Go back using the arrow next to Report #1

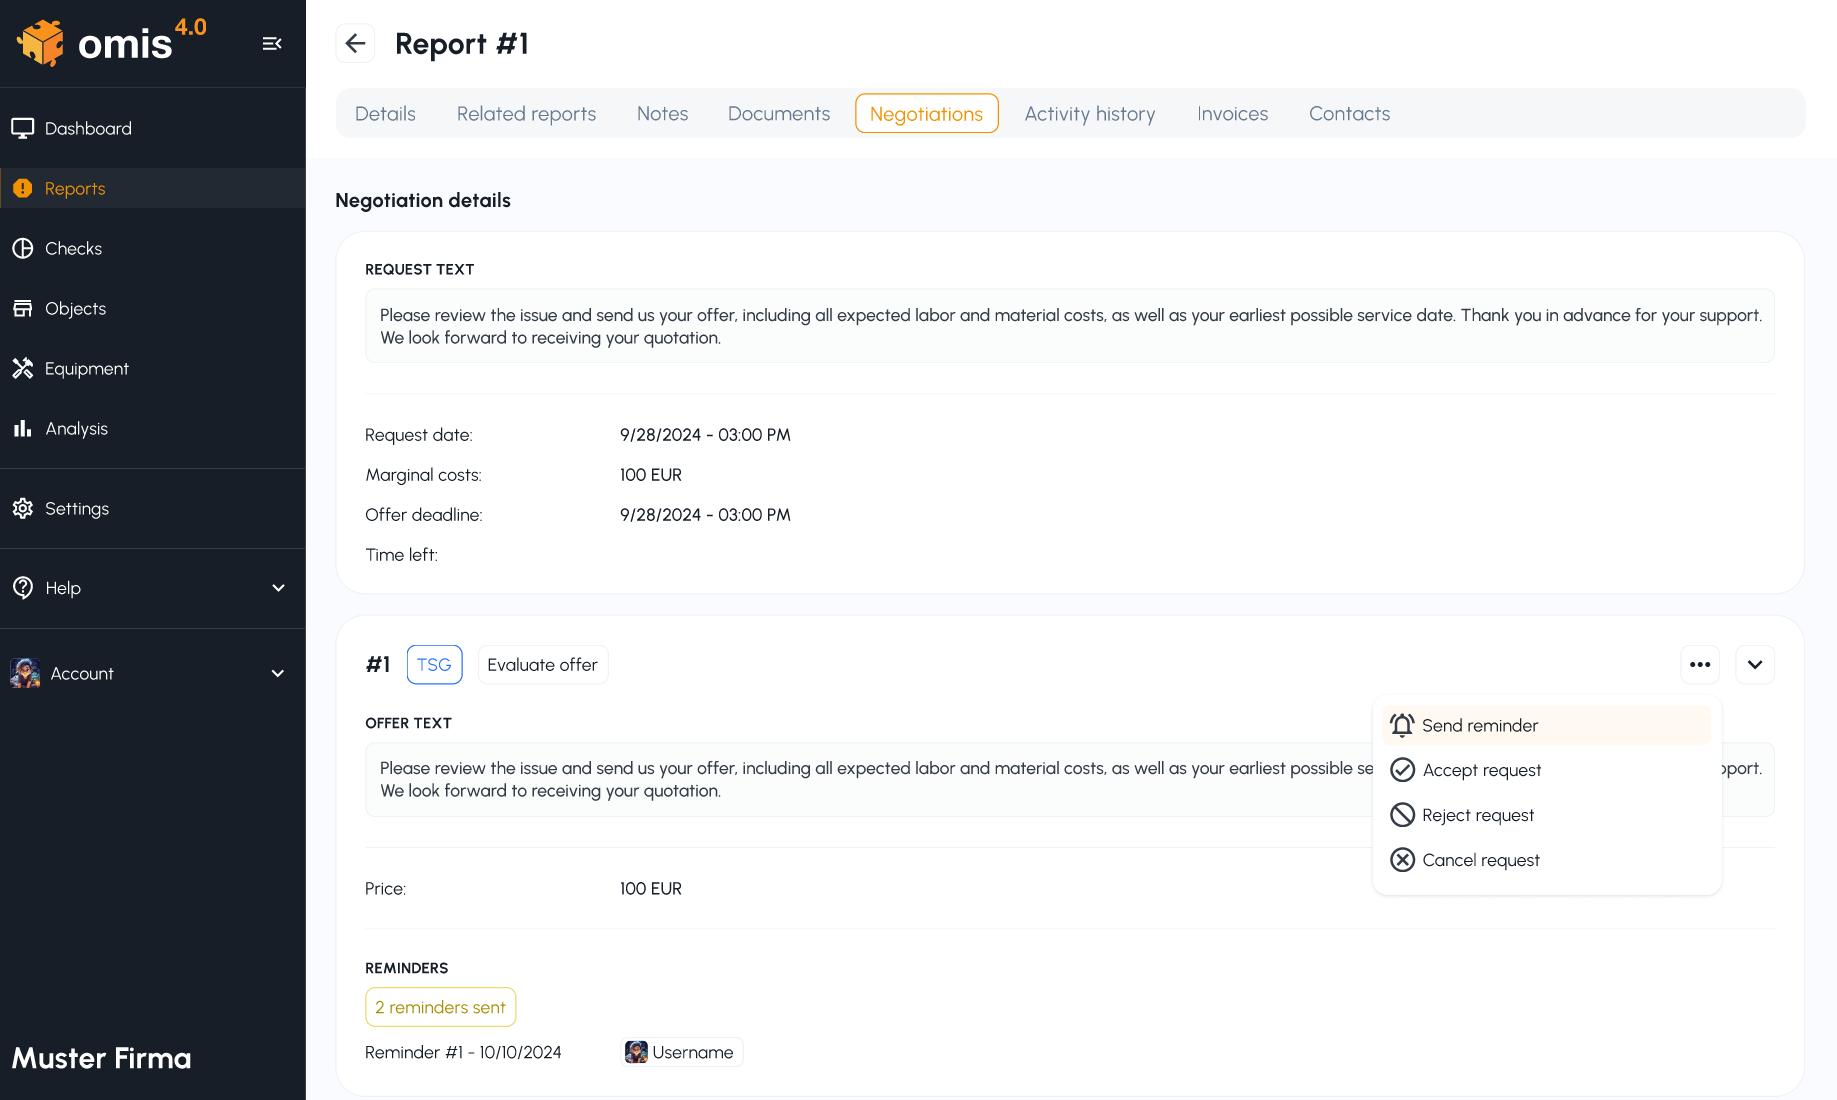click(x=355, y=43)
